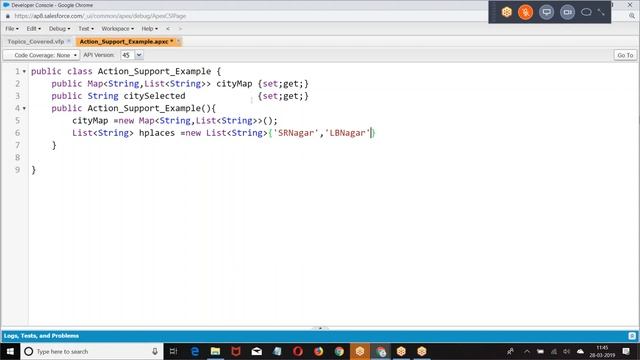Open the Edit menu
This screenshot has width=640, height=360.
(33, 29)
